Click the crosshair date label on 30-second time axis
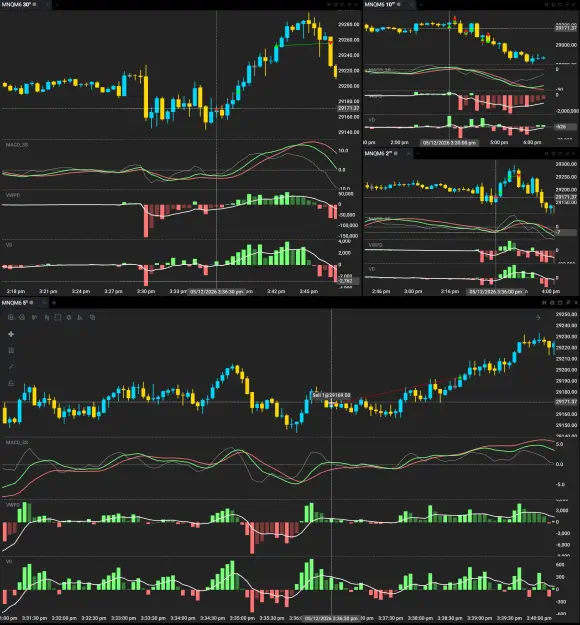The height and width of the screenshot is (625, 580). pyautogui.click(x=216, y=291)
